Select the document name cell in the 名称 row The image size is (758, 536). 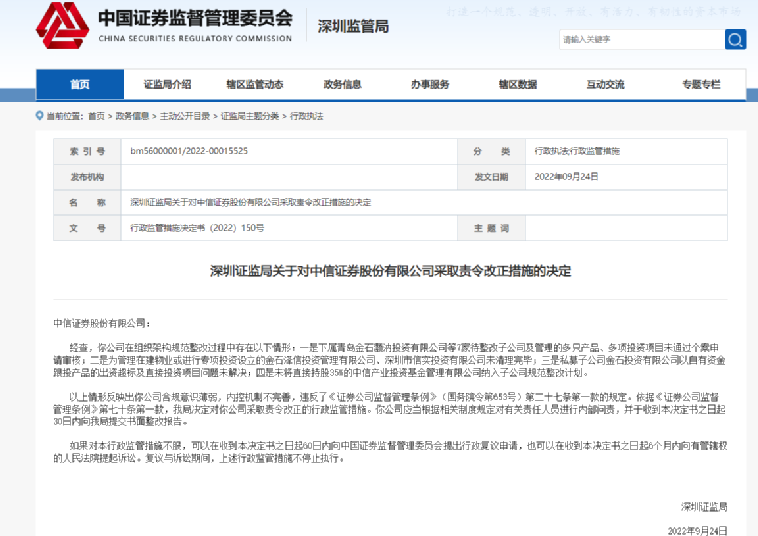[424, 203]
